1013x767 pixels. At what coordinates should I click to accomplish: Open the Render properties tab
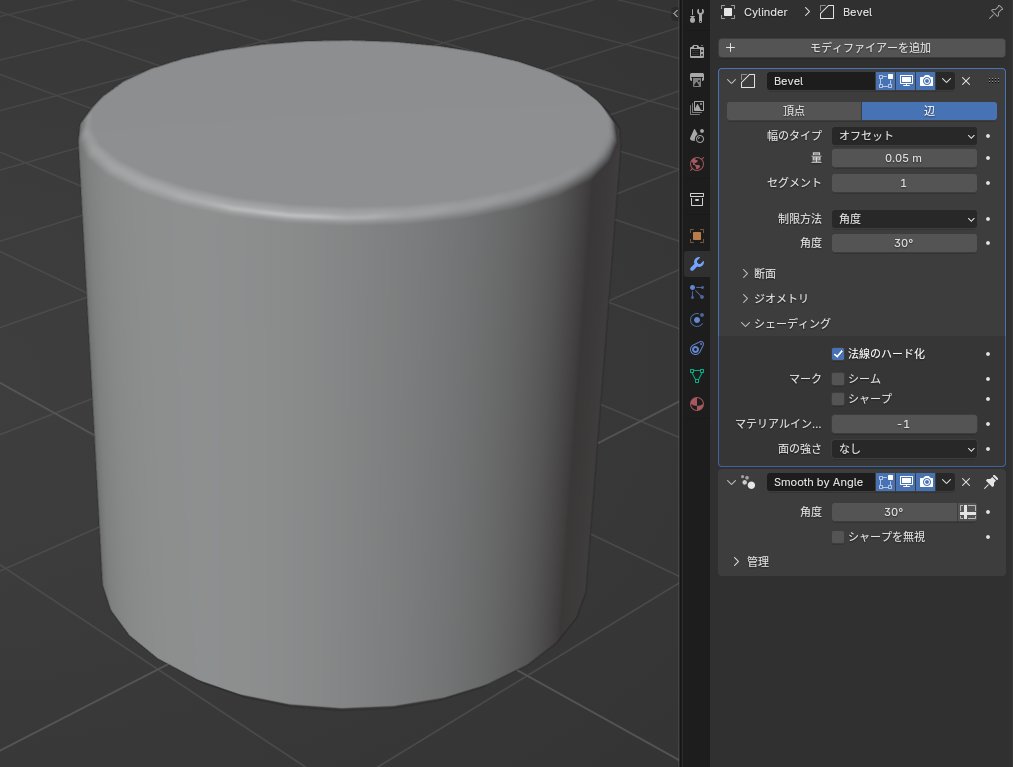(x=696, y=51)
